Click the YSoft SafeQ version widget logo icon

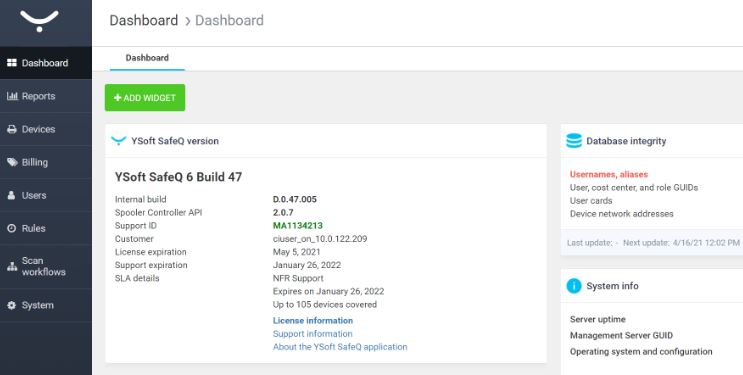click(118, 141)
